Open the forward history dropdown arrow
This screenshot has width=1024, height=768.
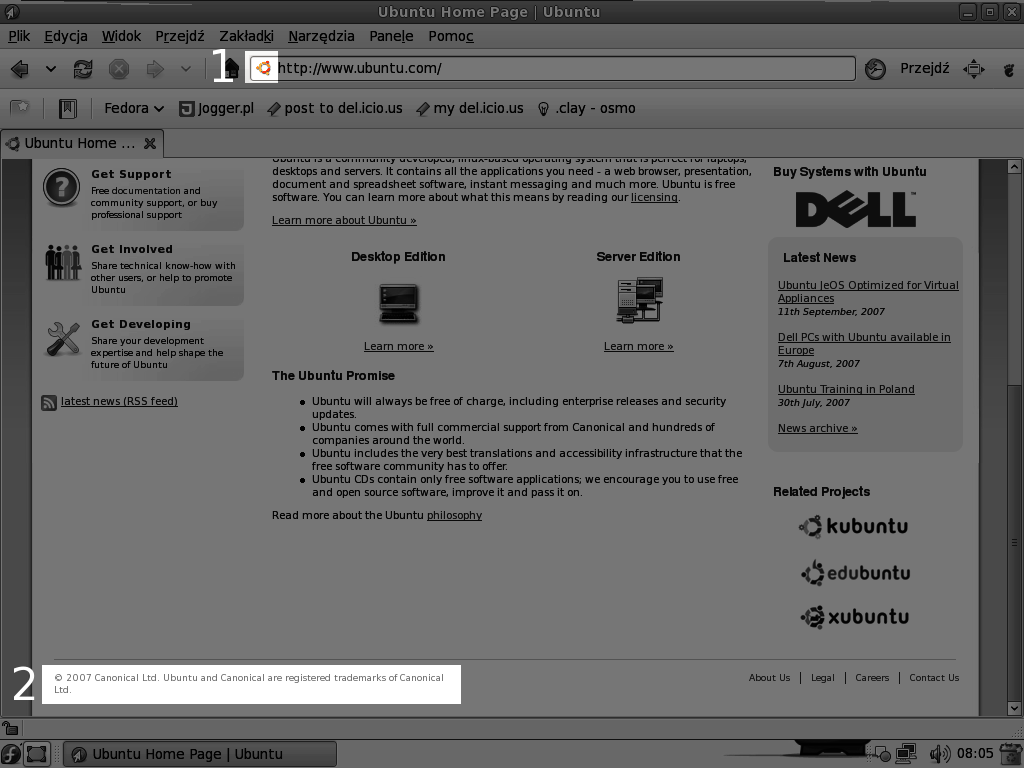coord(185,69)
